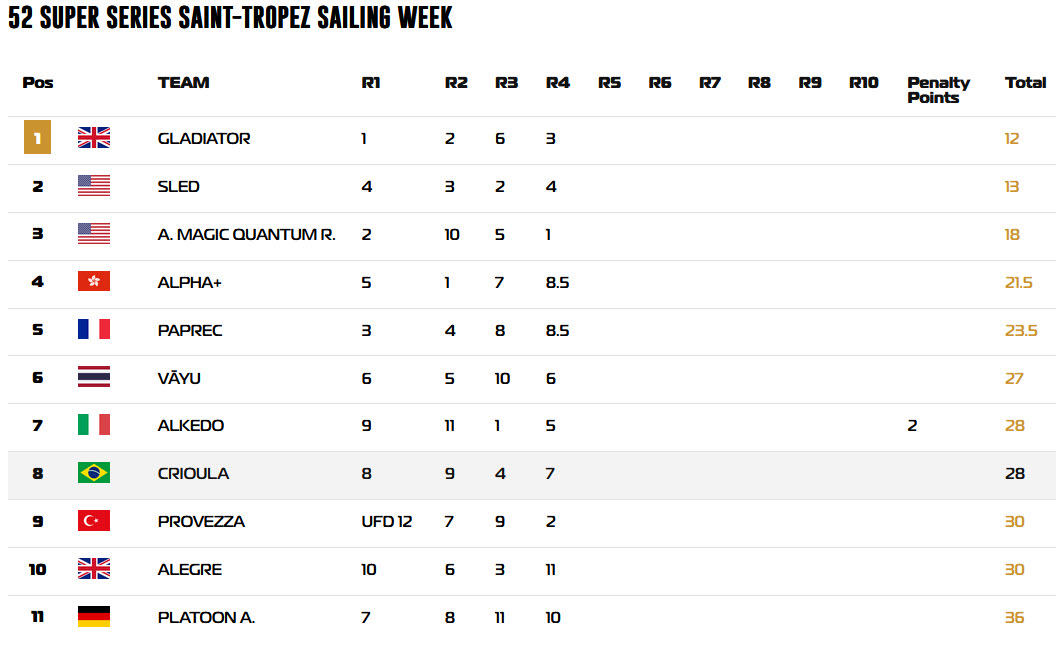
Task: Click the 52 Super Series Saint-Tropez title
Action: pyautogui.click(x=230, y=17)
